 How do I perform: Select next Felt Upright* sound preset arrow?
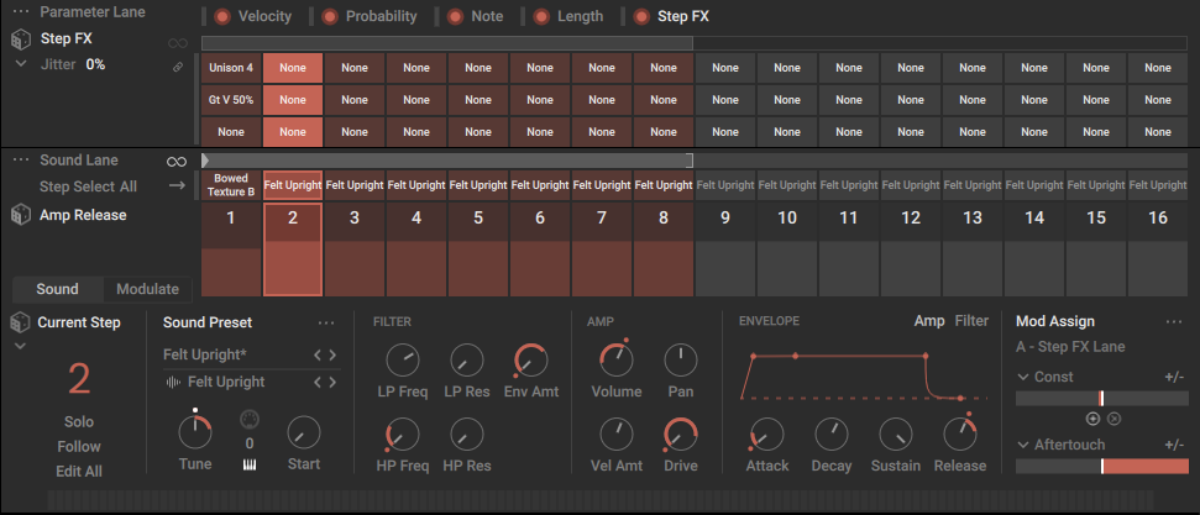pyautogui.click(x=333, y=355)
